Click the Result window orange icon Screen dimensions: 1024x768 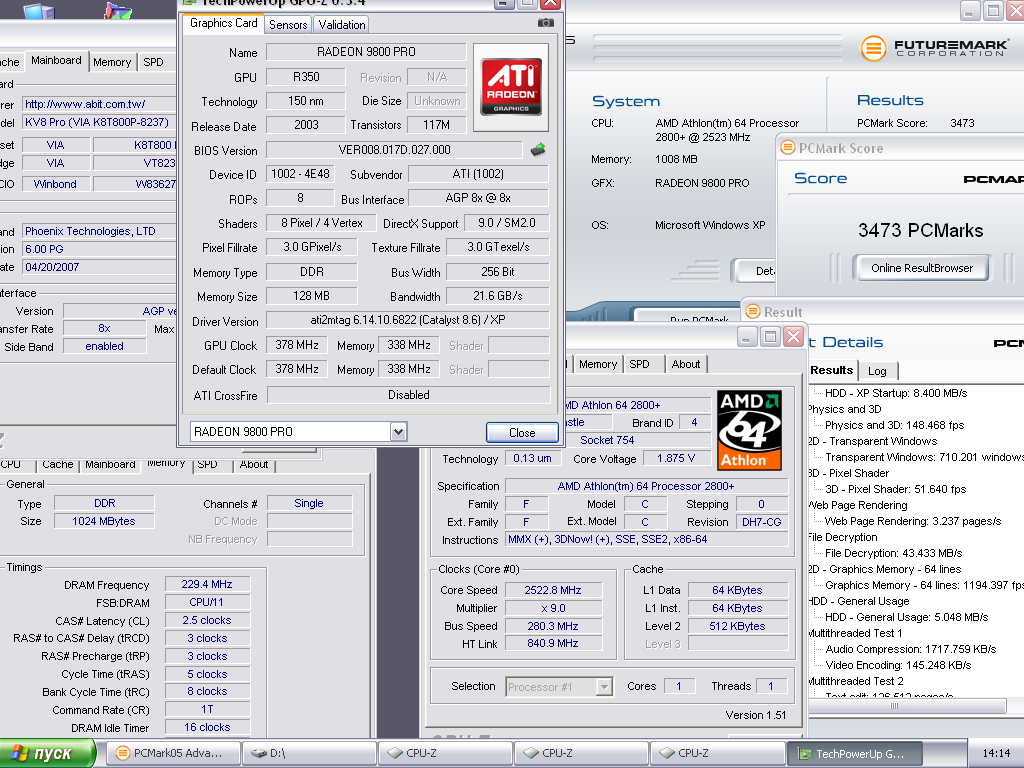pyautogui.click(x=753, y=312)
